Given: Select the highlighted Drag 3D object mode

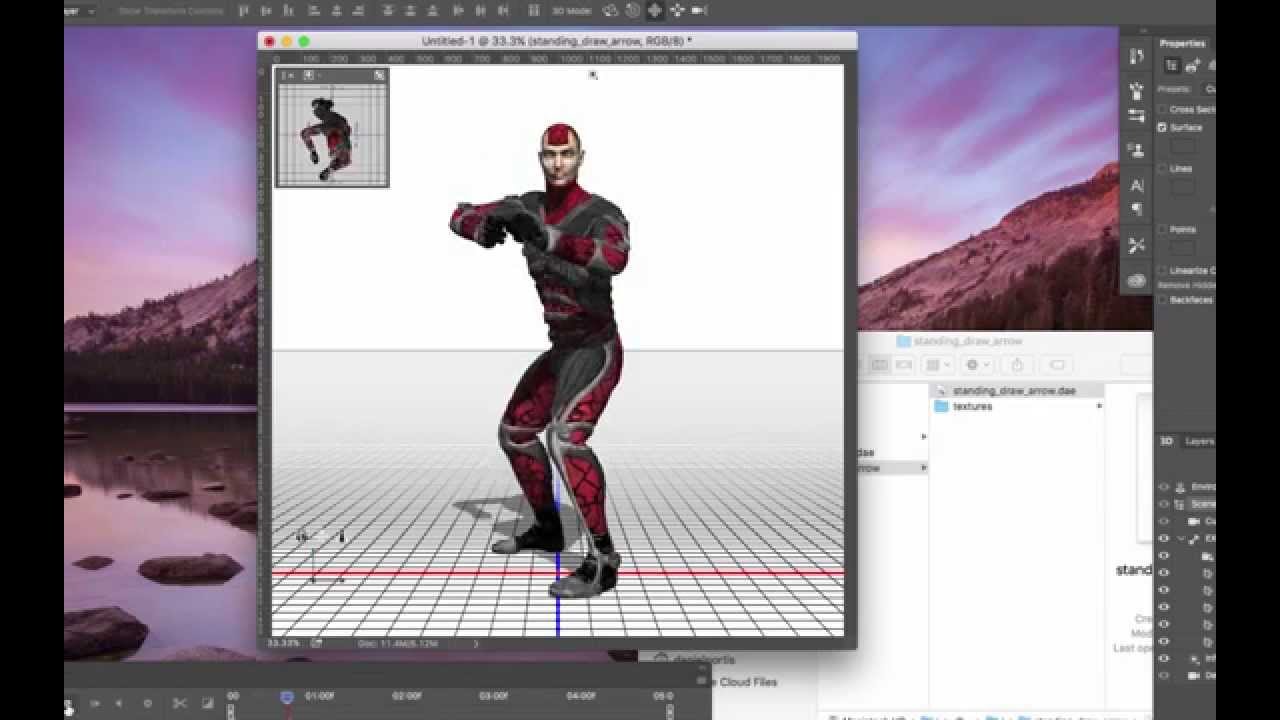Looking at the screenshot, I should pyautogui.click(x=654, y=11).
